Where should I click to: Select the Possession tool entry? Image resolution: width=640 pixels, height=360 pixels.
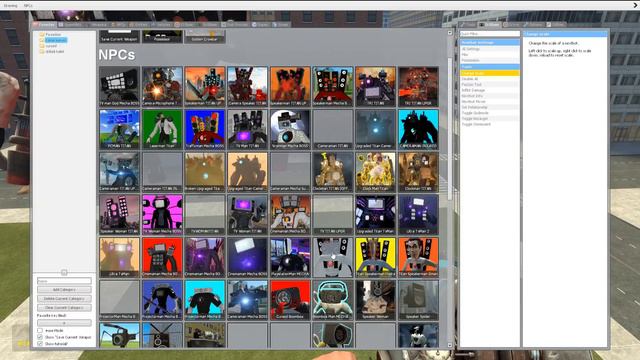(x=490, y=60)
